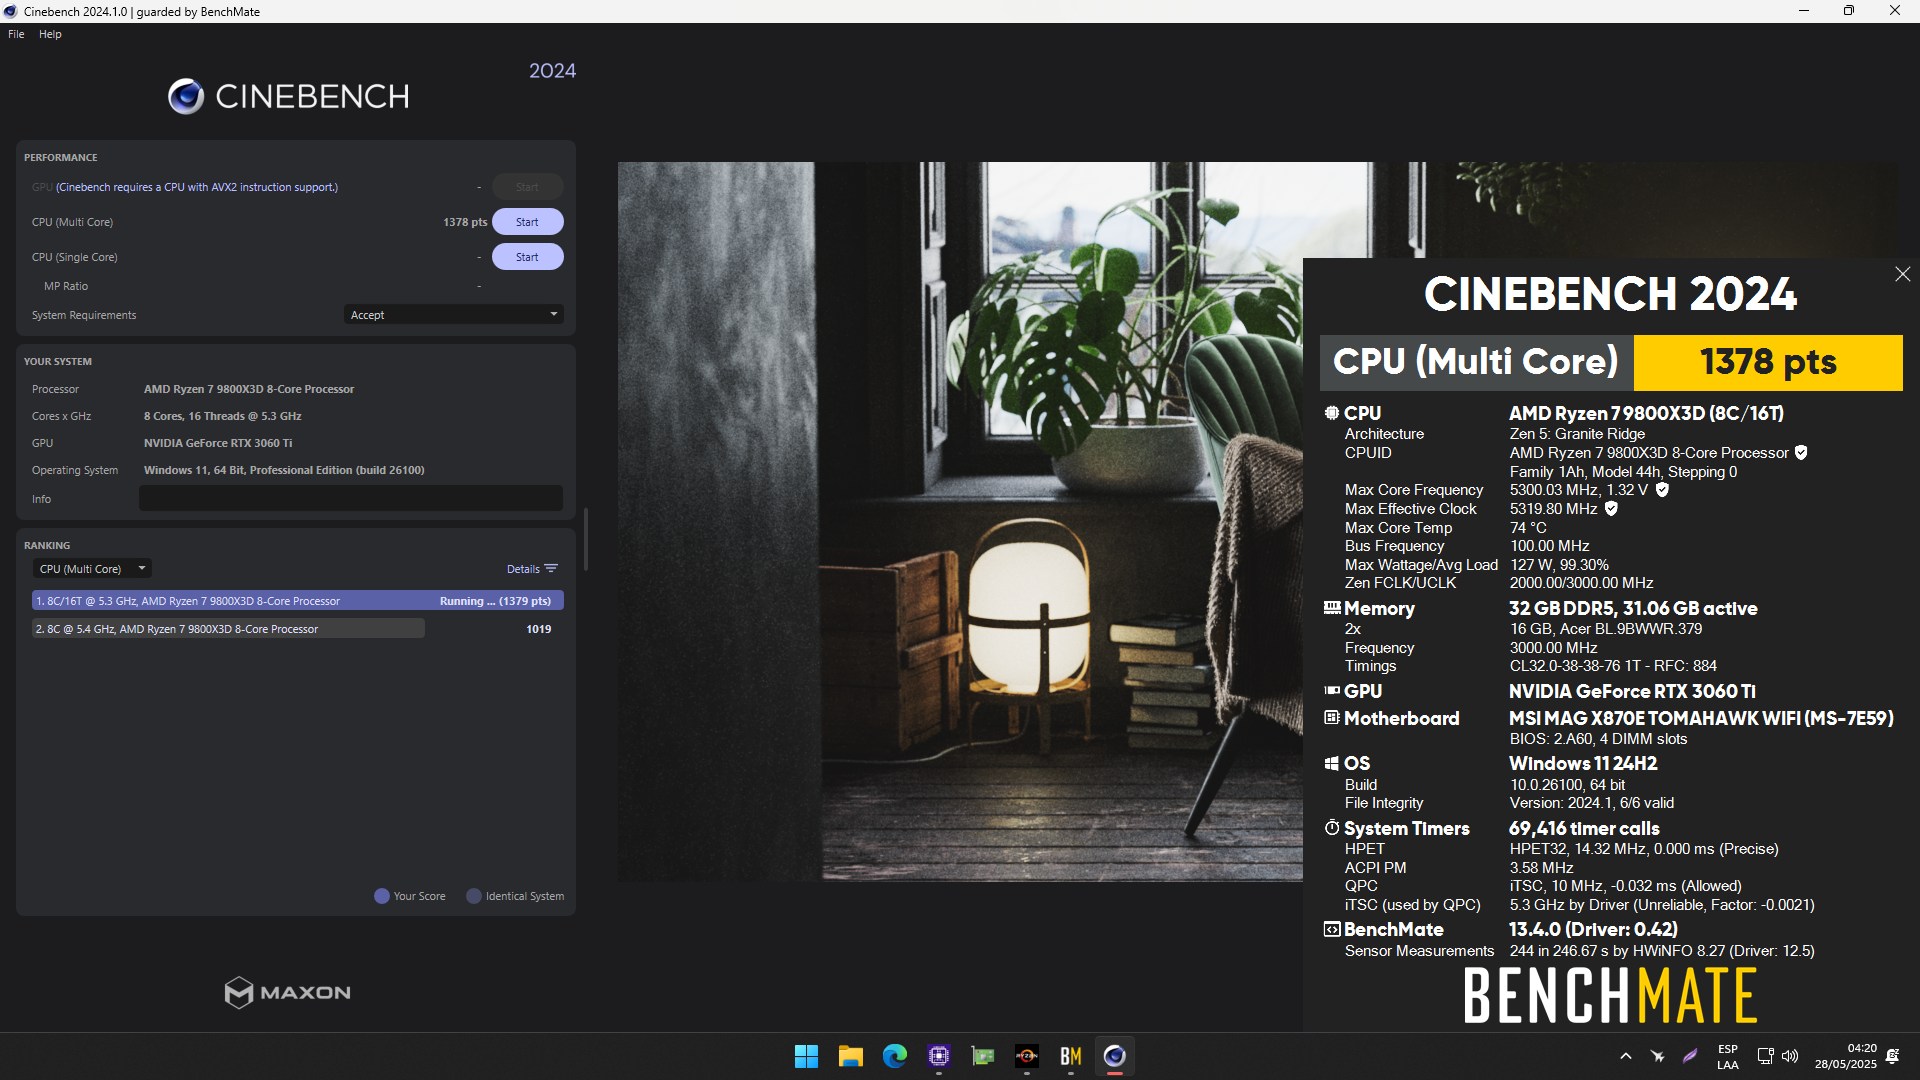
Task: Open the File menu
Action: (16, 34)
